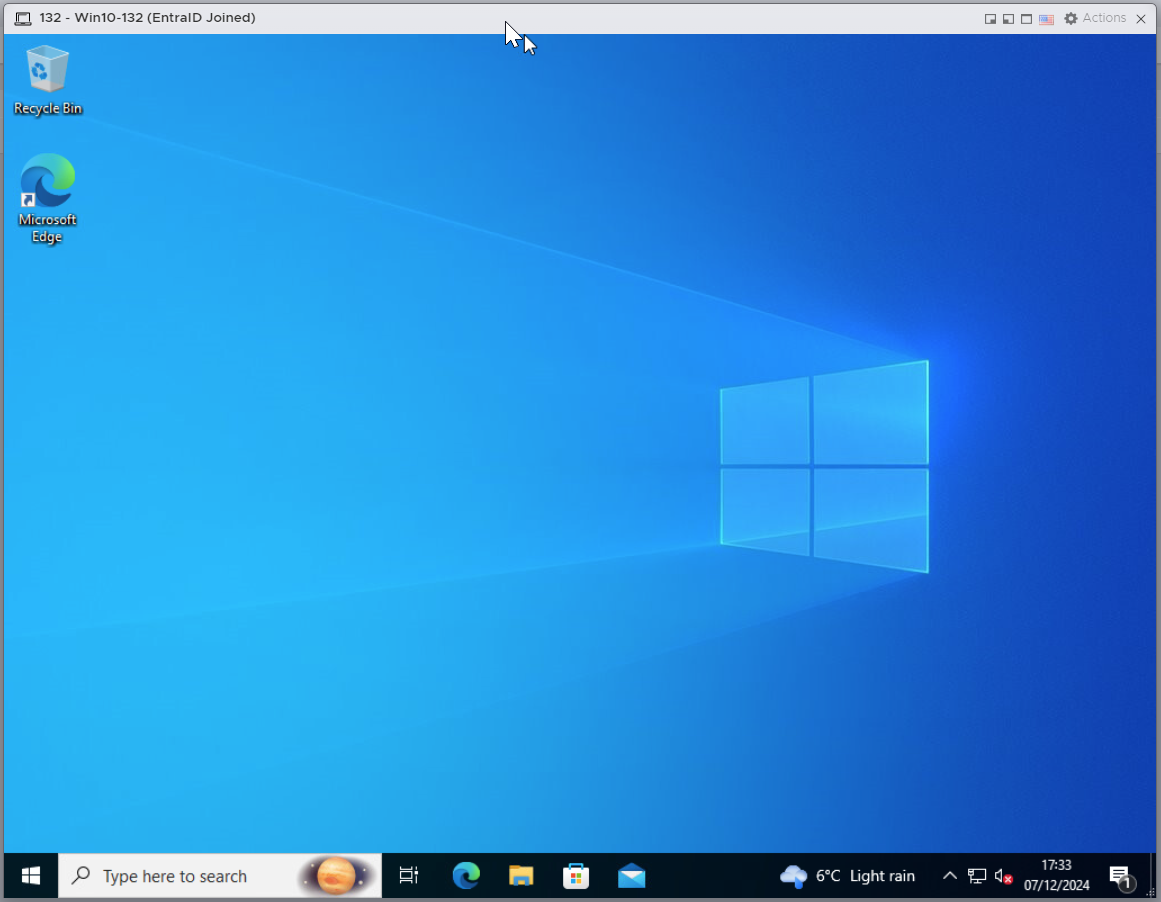Open the notification Action Center
The image size is (1161, 902).
point(1121,877)
